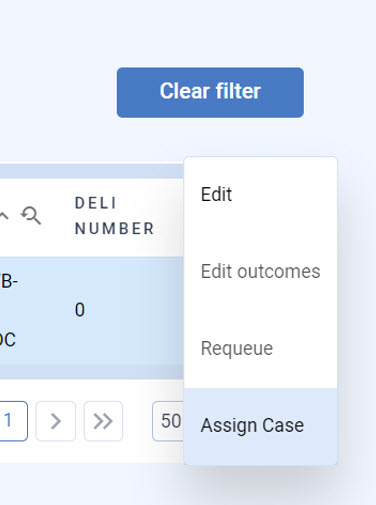Click empty space between pagination and page-size box
Screen dimensions: 376x505
click(x=137, y=421)
